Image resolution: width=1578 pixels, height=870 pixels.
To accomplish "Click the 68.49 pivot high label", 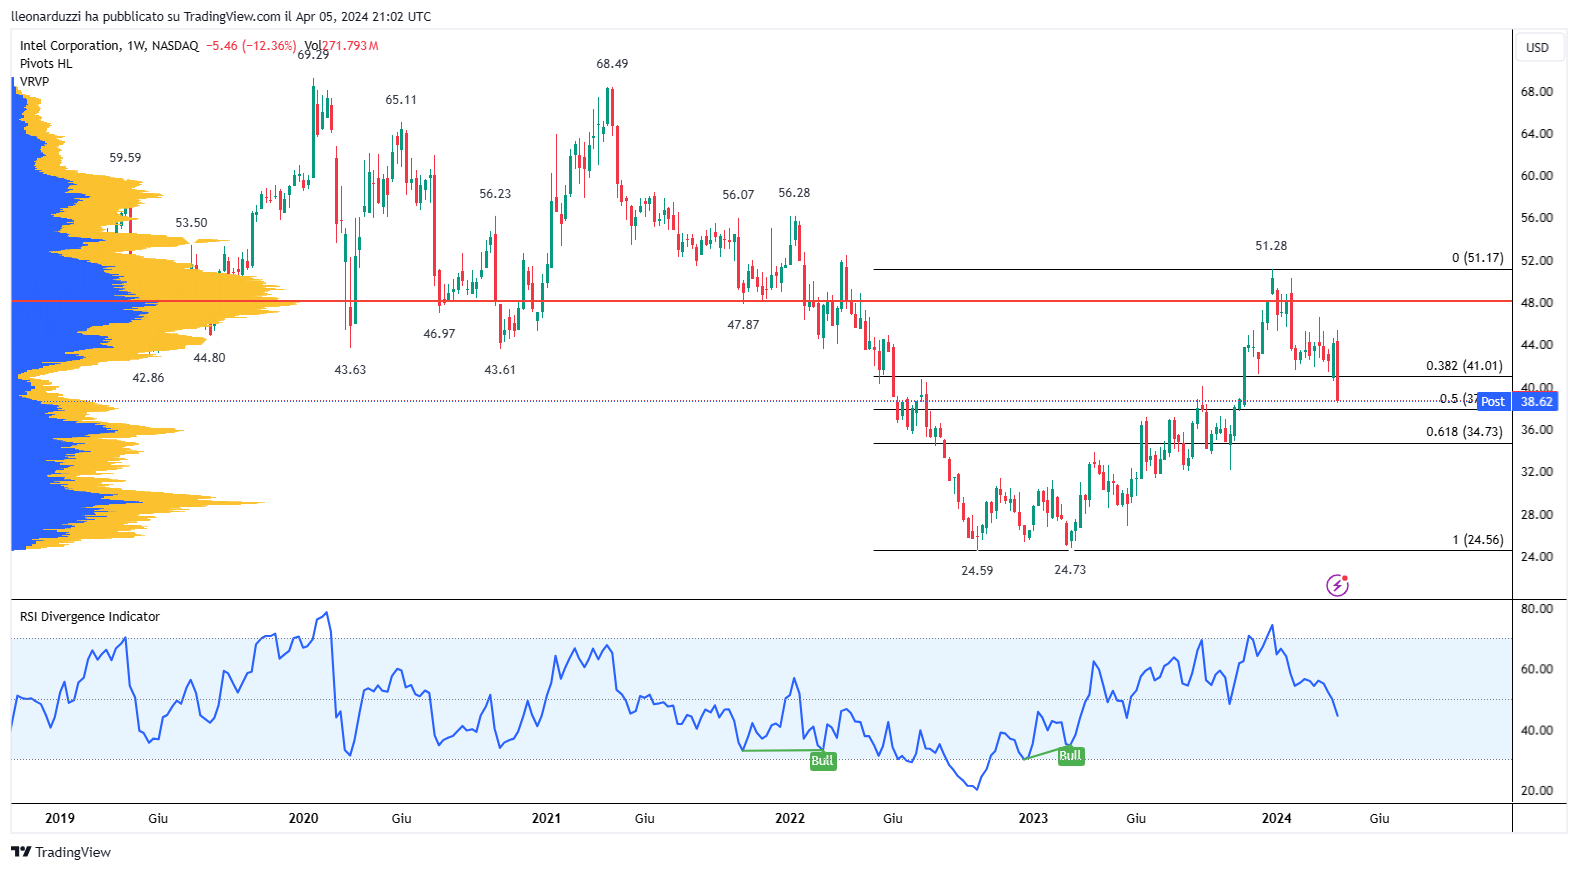I will (x=612, y=63).
